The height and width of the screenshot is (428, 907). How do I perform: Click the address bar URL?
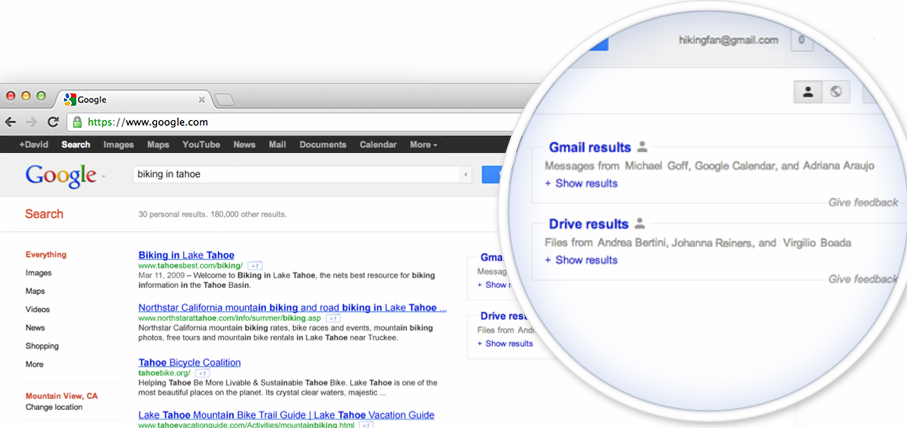[x=148, y=122]
